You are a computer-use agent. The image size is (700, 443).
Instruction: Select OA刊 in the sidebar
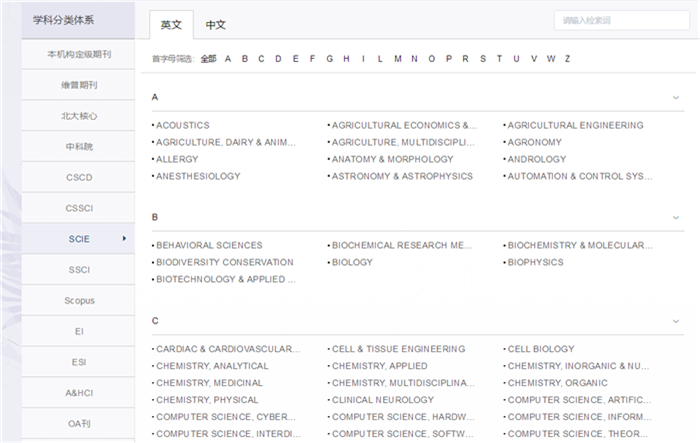pos(79,424)
